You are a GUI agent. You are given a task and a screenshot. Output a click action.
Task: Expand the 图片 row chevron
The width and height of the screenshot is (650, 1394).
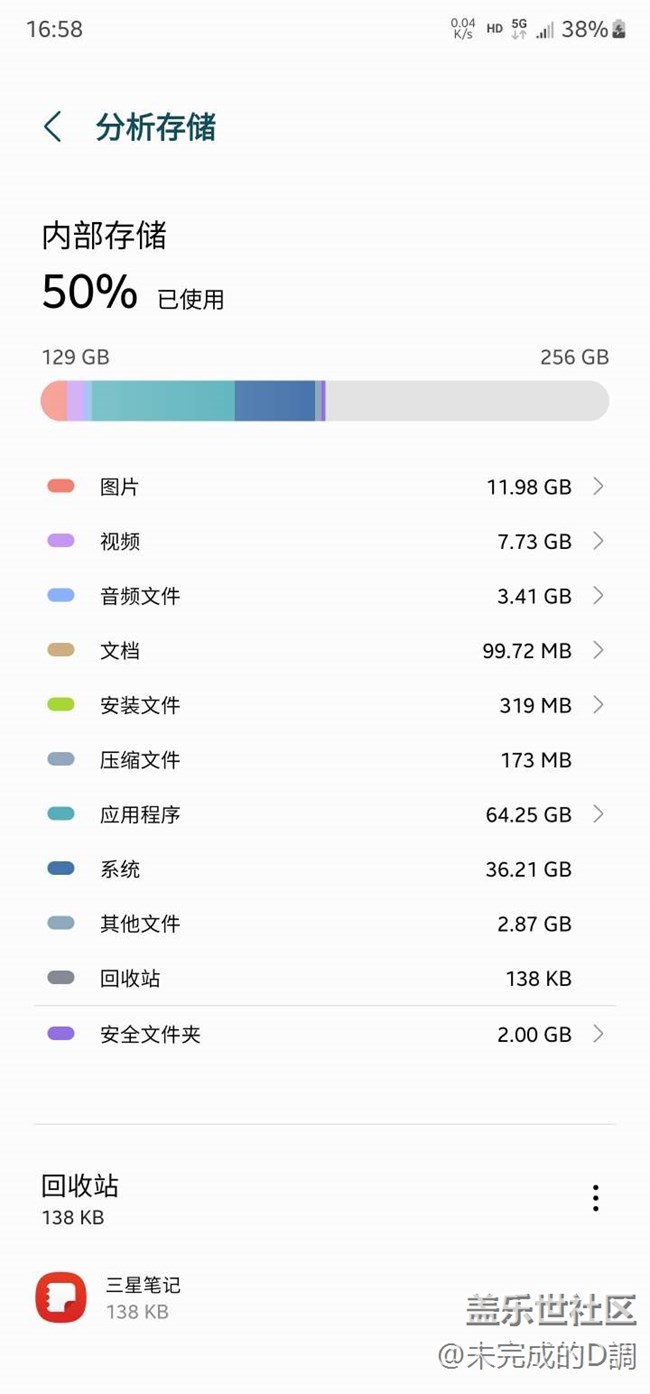tap(598, 486)
